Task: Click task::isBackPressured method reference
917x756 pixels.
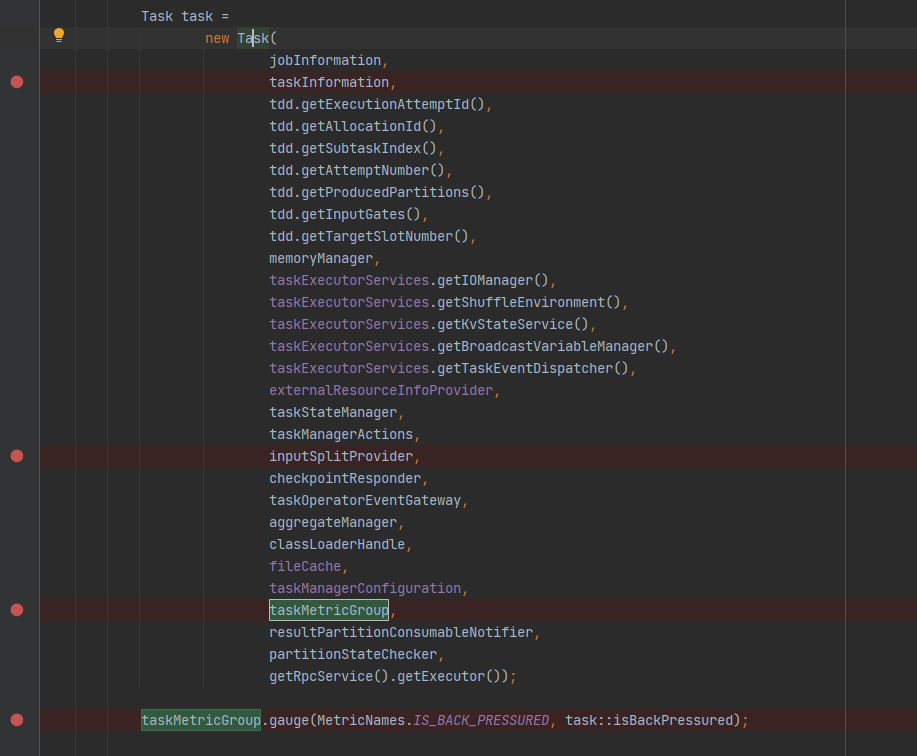Action: [649, 720]
